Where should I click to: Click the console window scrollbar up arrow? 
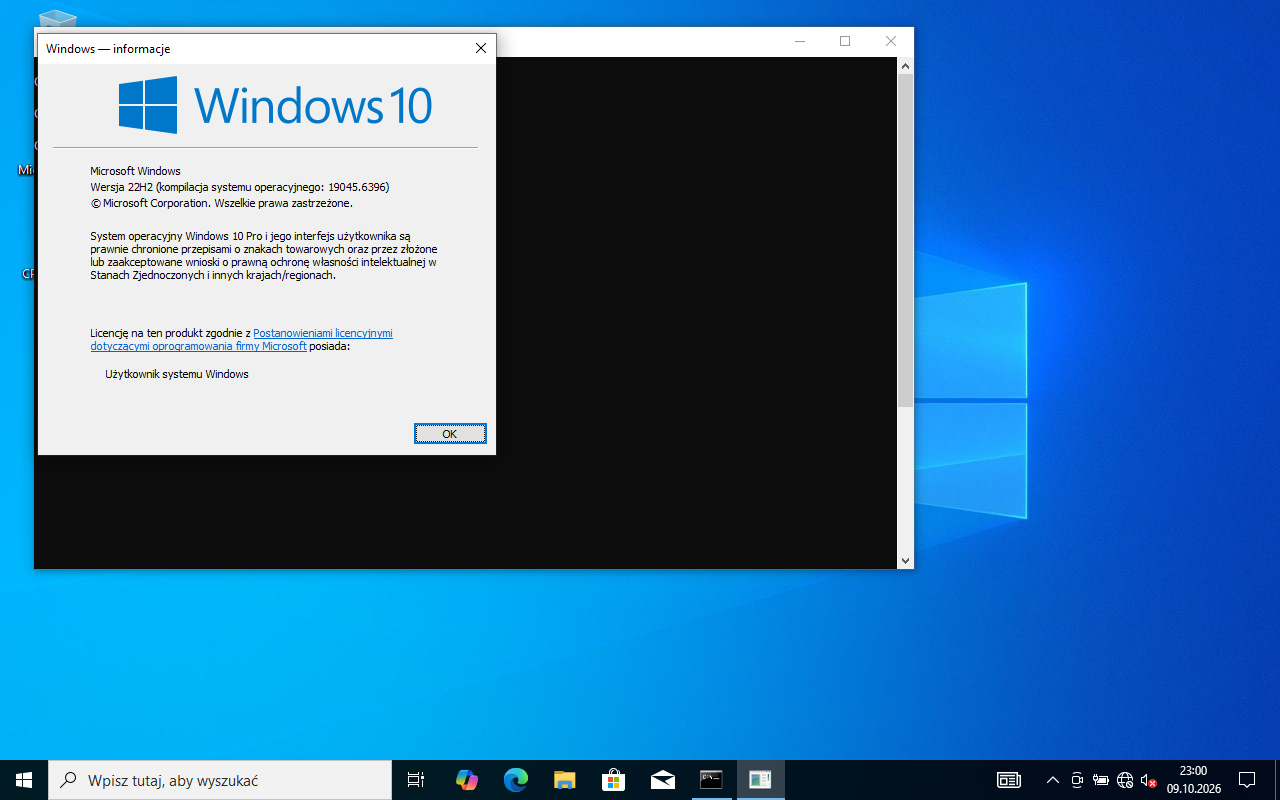[x=905, y=66]
